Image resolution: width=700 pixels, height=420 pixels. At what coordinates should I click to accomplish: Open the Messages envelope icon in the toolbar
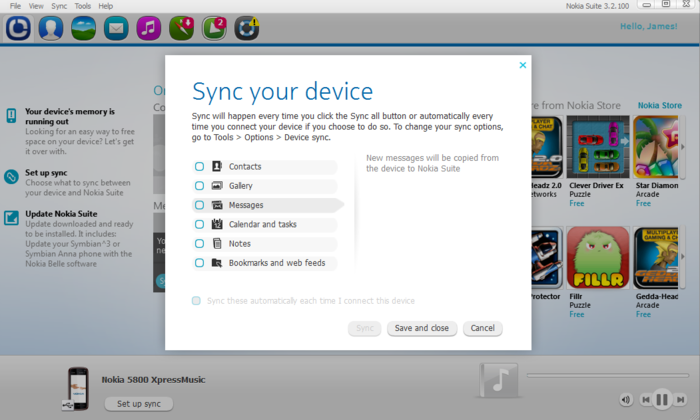point(116,28)
